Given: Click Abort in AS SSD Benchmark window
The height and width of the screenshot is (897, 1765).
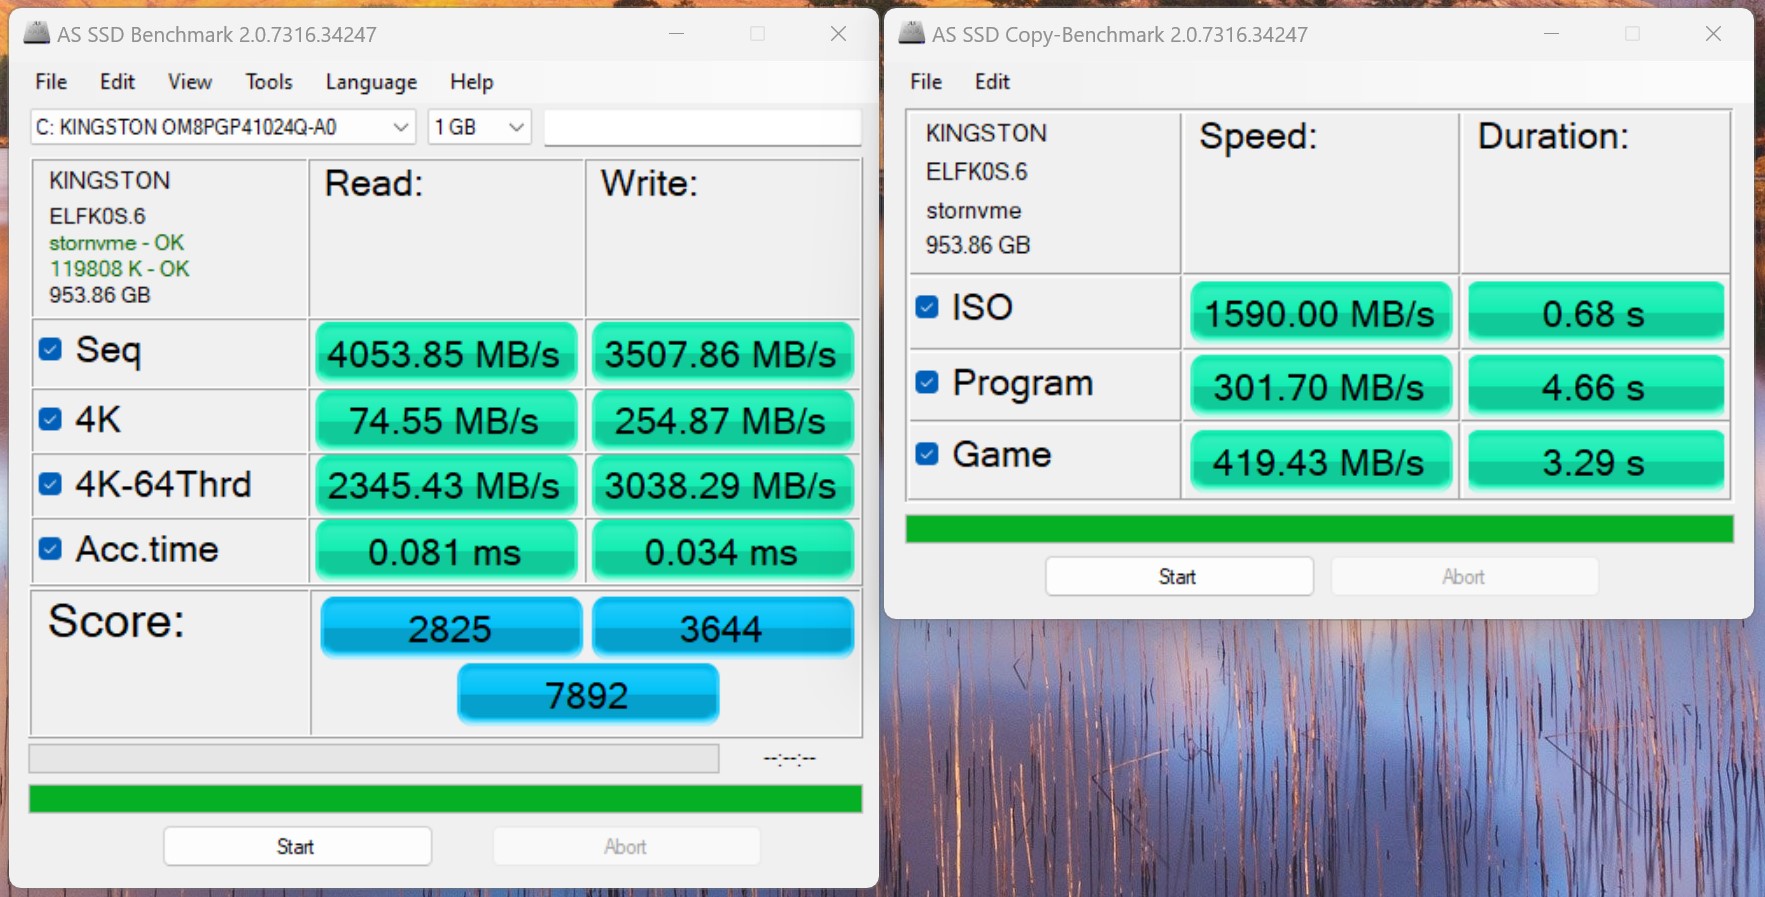Looking at the screenshot, I should 626,846.
